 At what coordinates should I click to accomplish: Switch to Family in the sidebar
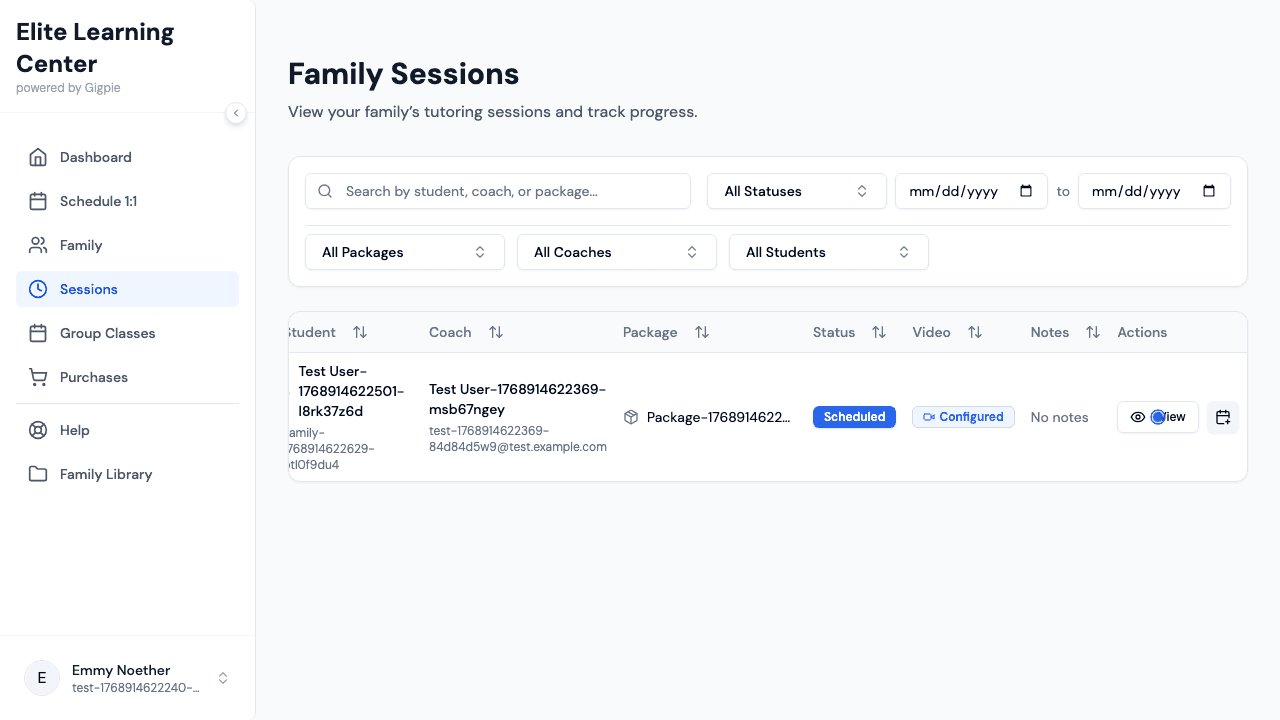point(81,245)
